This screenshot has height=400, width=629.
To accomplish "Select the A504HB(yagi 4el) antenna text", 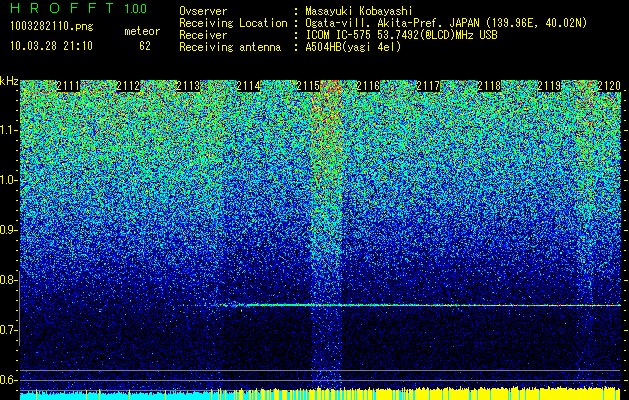I will click(353, 47).
